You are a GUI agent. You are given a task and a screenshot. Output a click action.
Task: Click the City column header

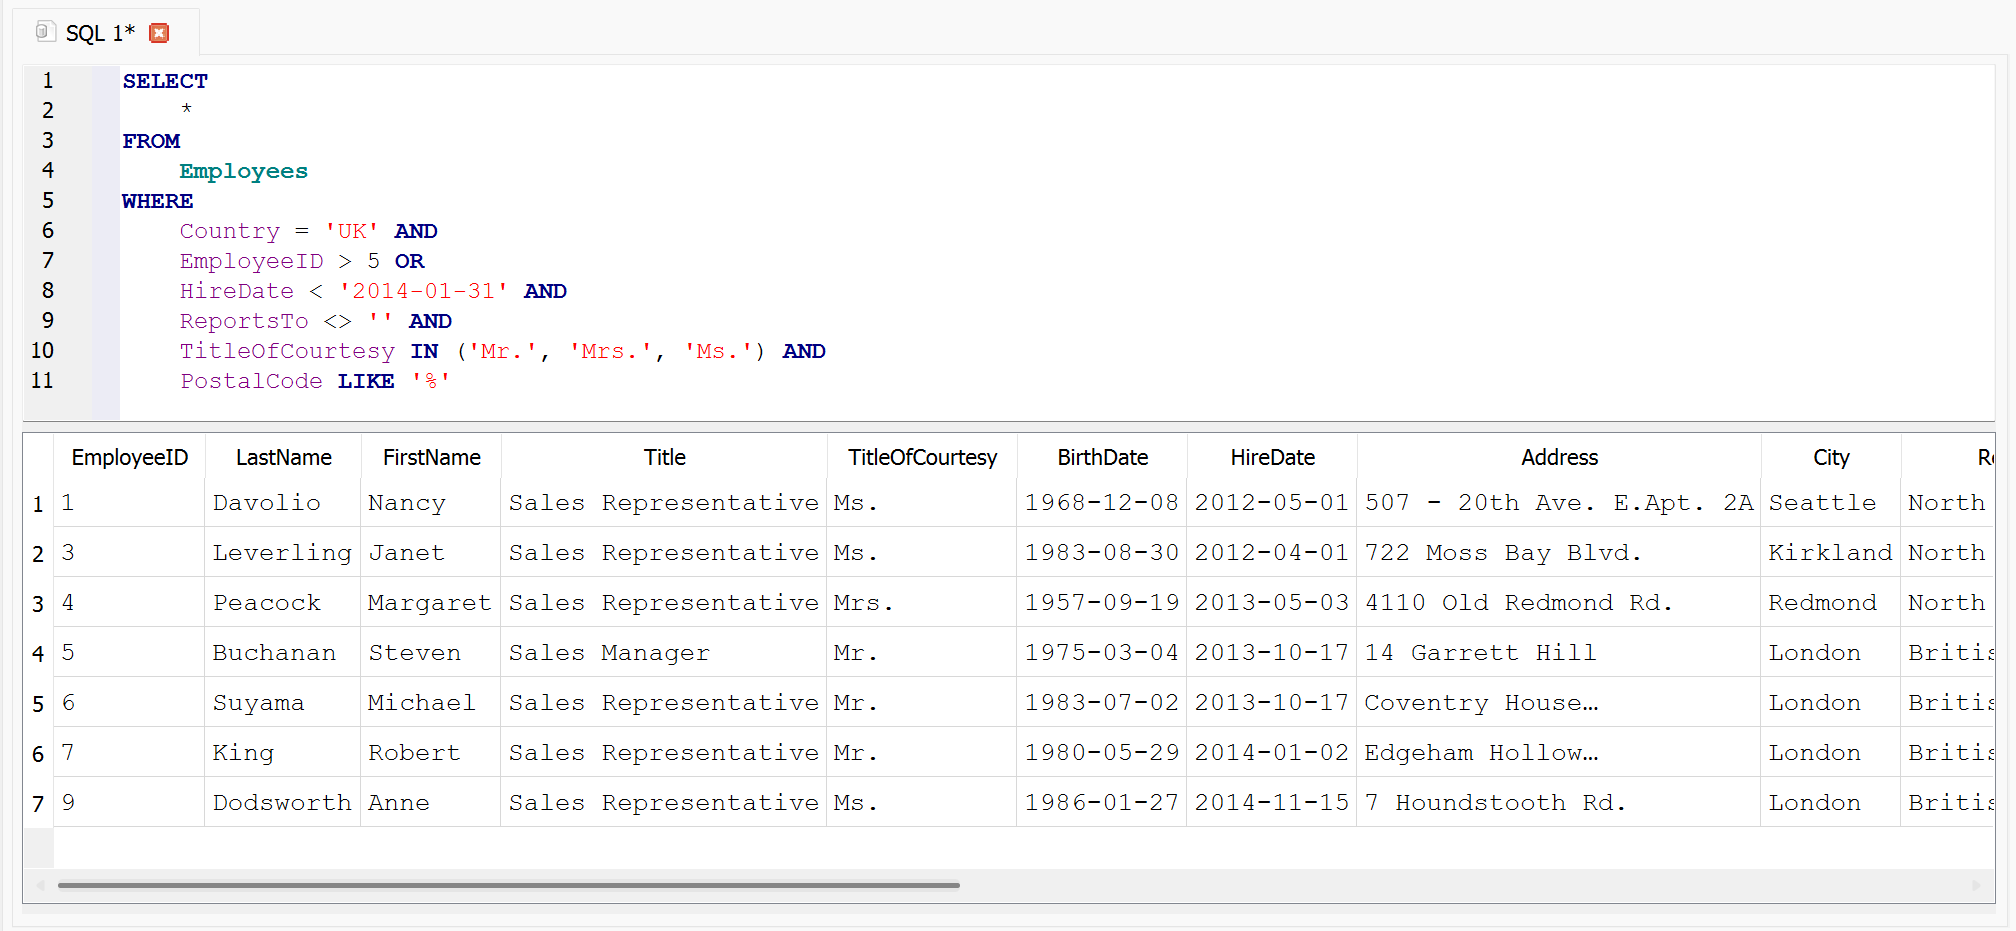point(1830,458)
